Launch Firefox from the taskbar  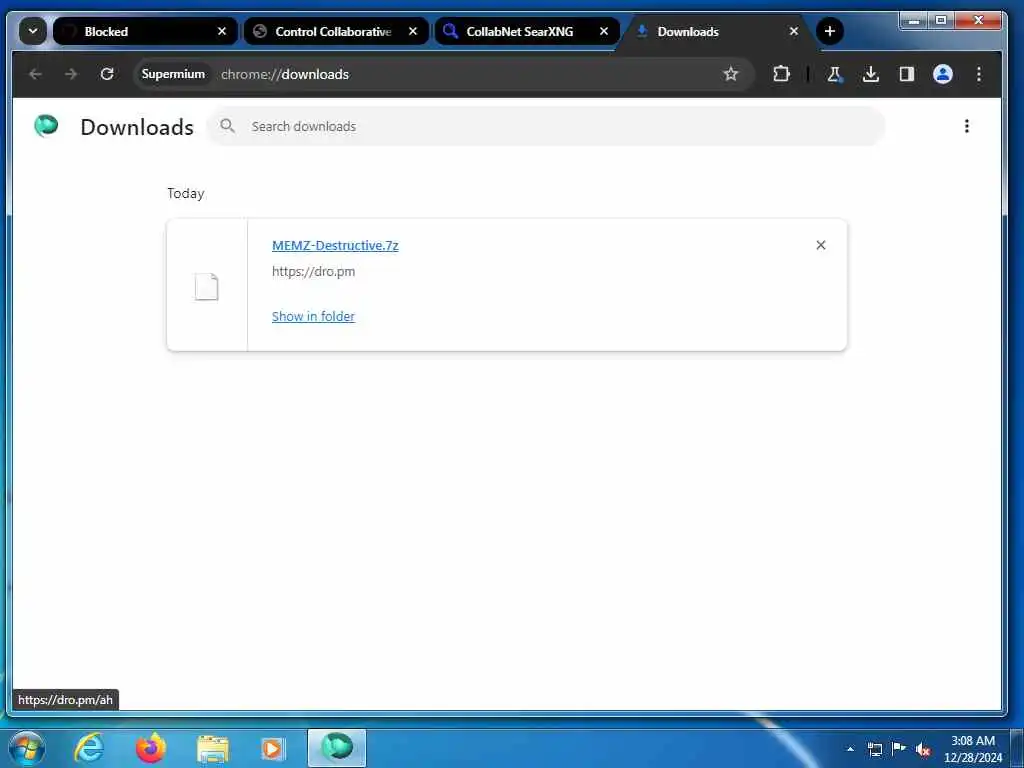[x=151, y=748]
